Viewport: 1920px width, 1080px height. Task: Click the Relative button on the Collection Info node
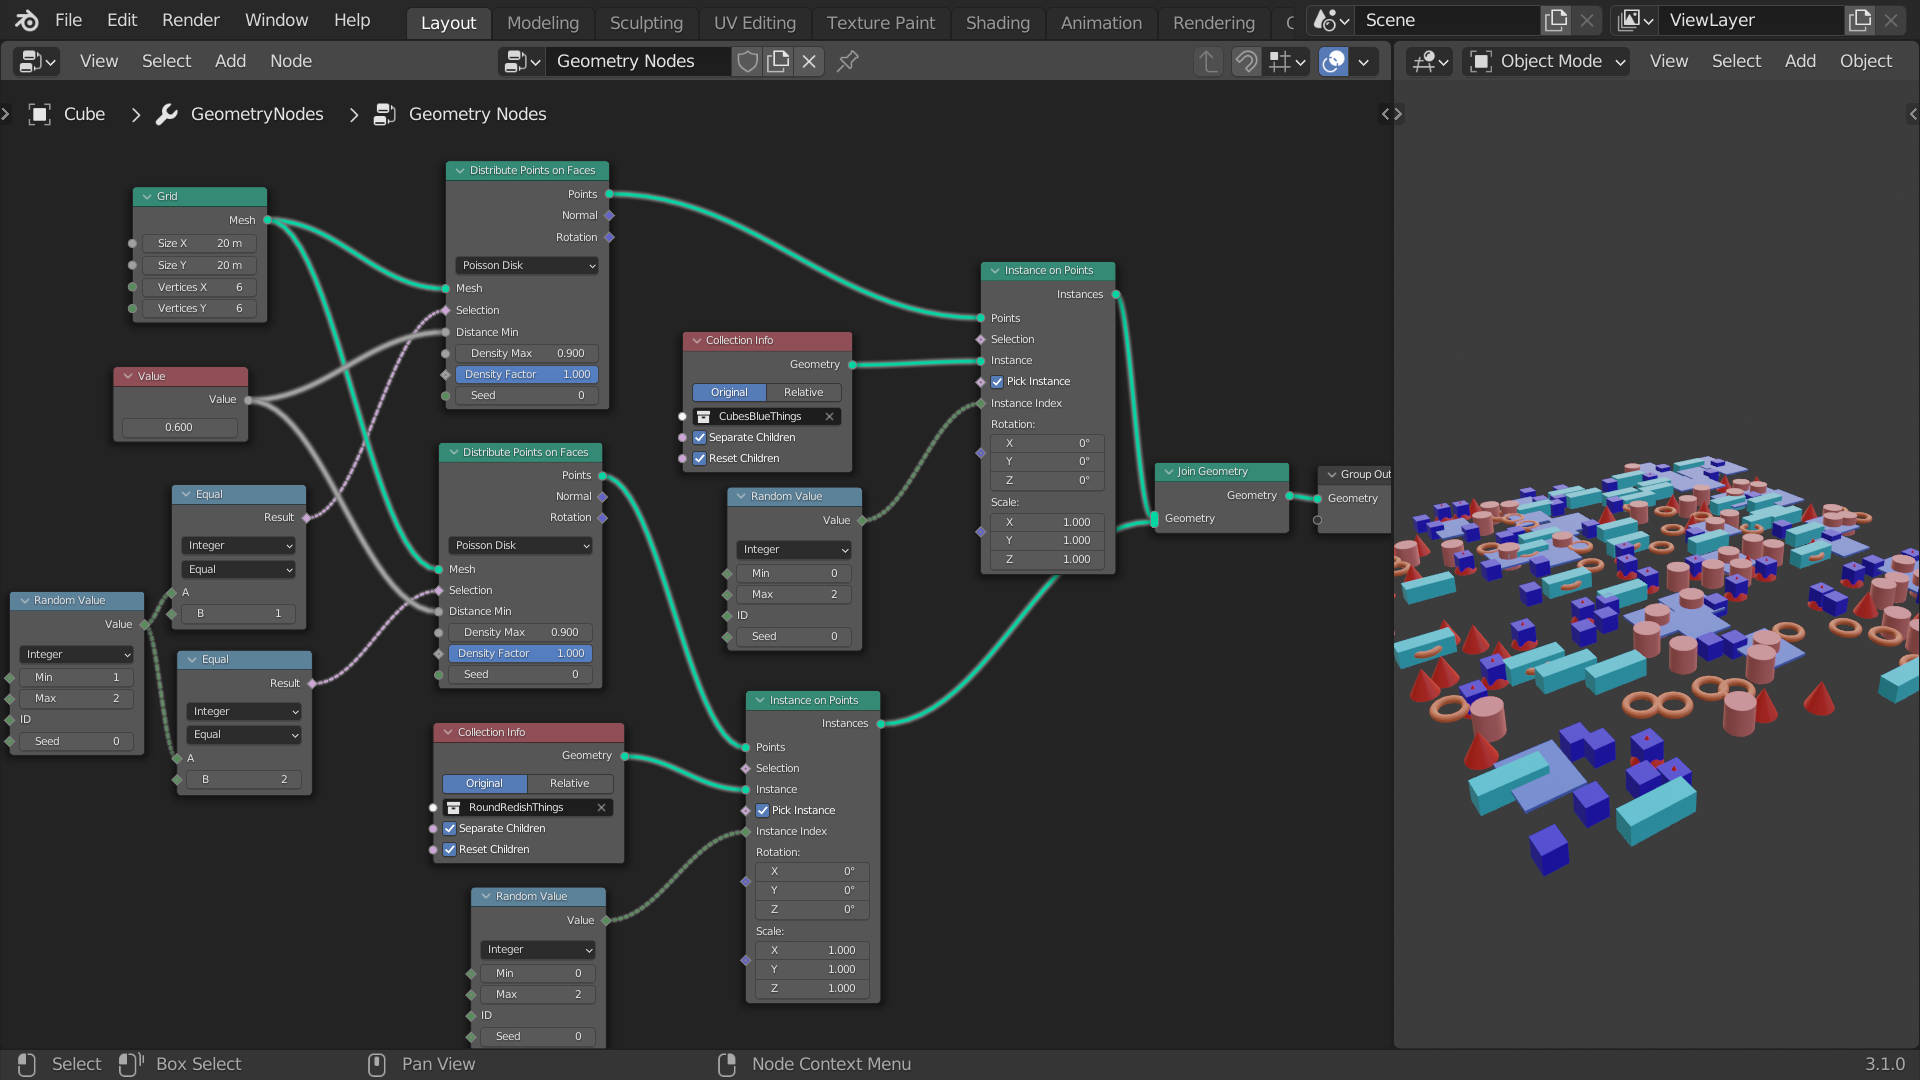coord(803,392)
